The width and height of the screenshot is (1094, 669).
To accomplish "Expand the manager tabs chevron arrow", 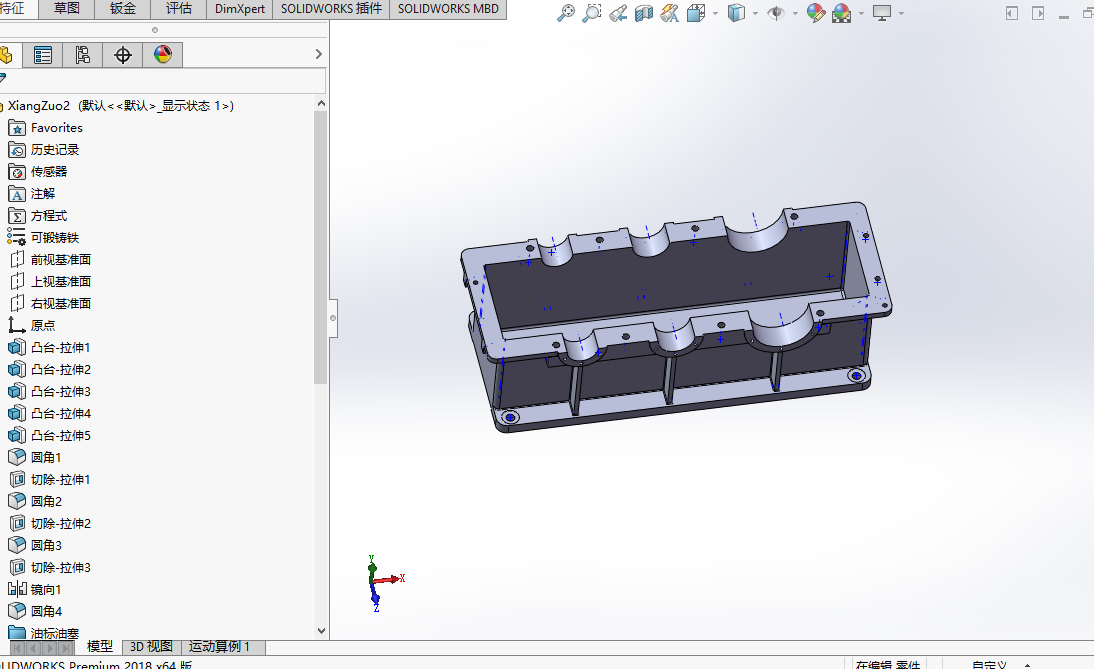I will coord(319,54).
